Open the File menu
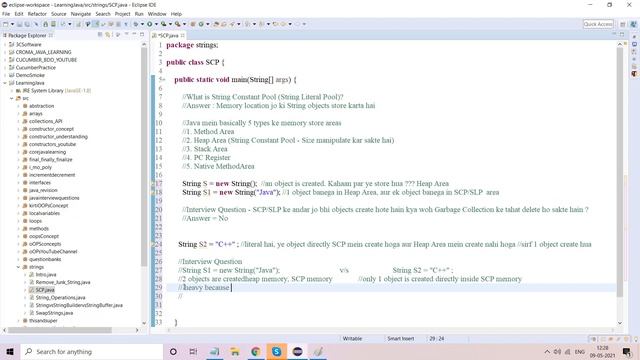 (6, 14)
